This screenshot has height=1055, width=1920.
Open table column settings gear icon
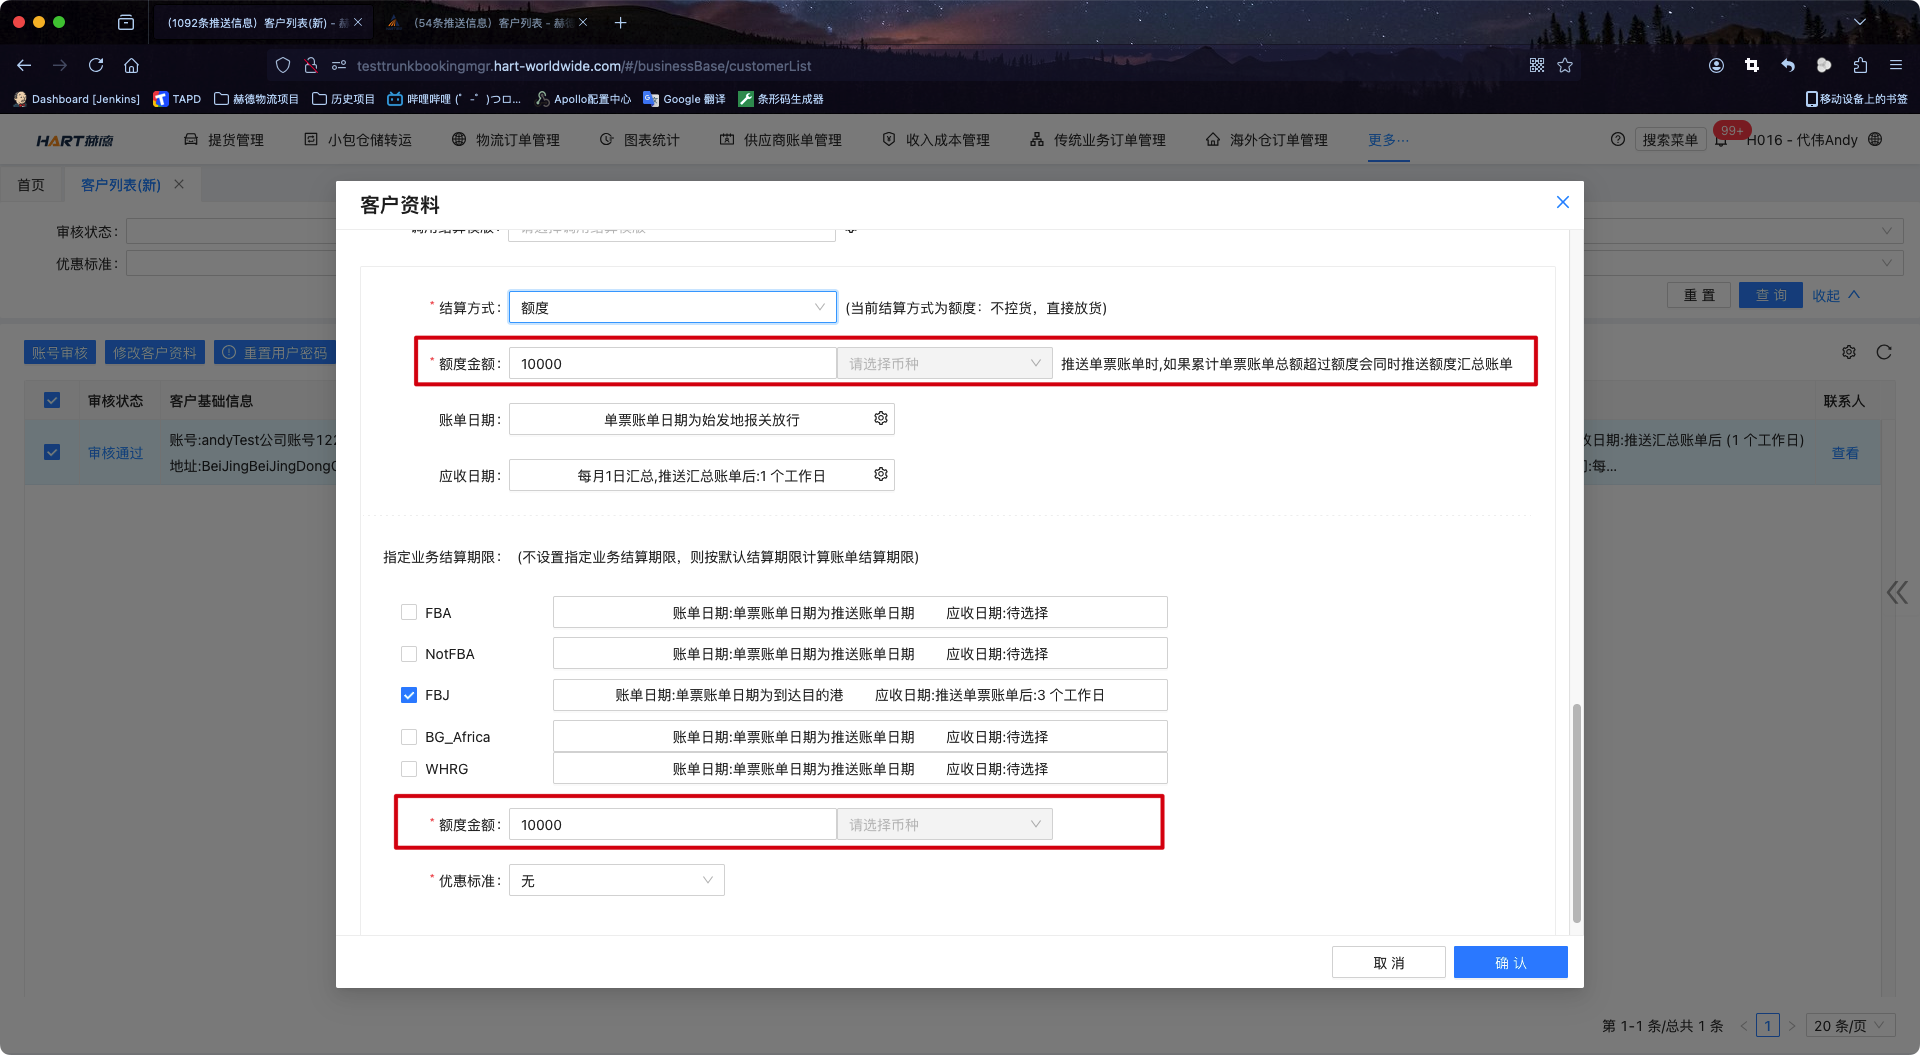1849,352
